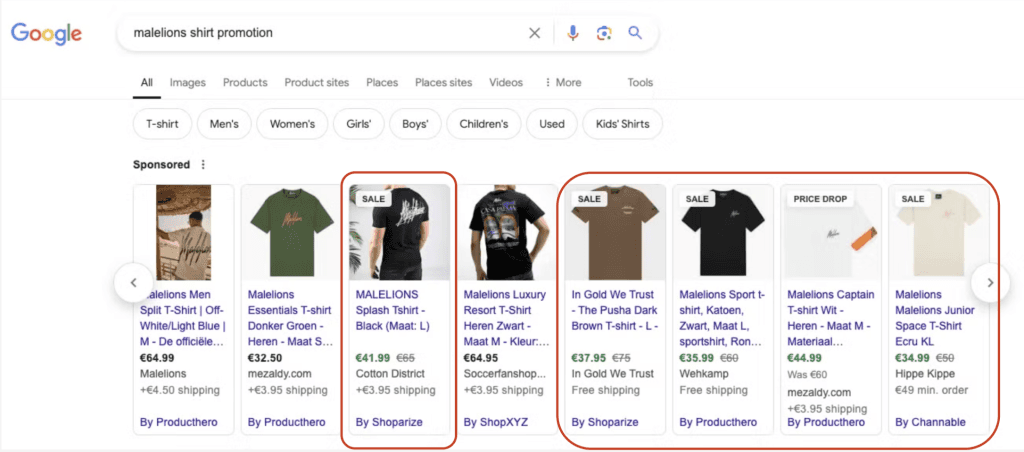Switch to the Places tab
1024x452 pixels.
tap(382, 83)
